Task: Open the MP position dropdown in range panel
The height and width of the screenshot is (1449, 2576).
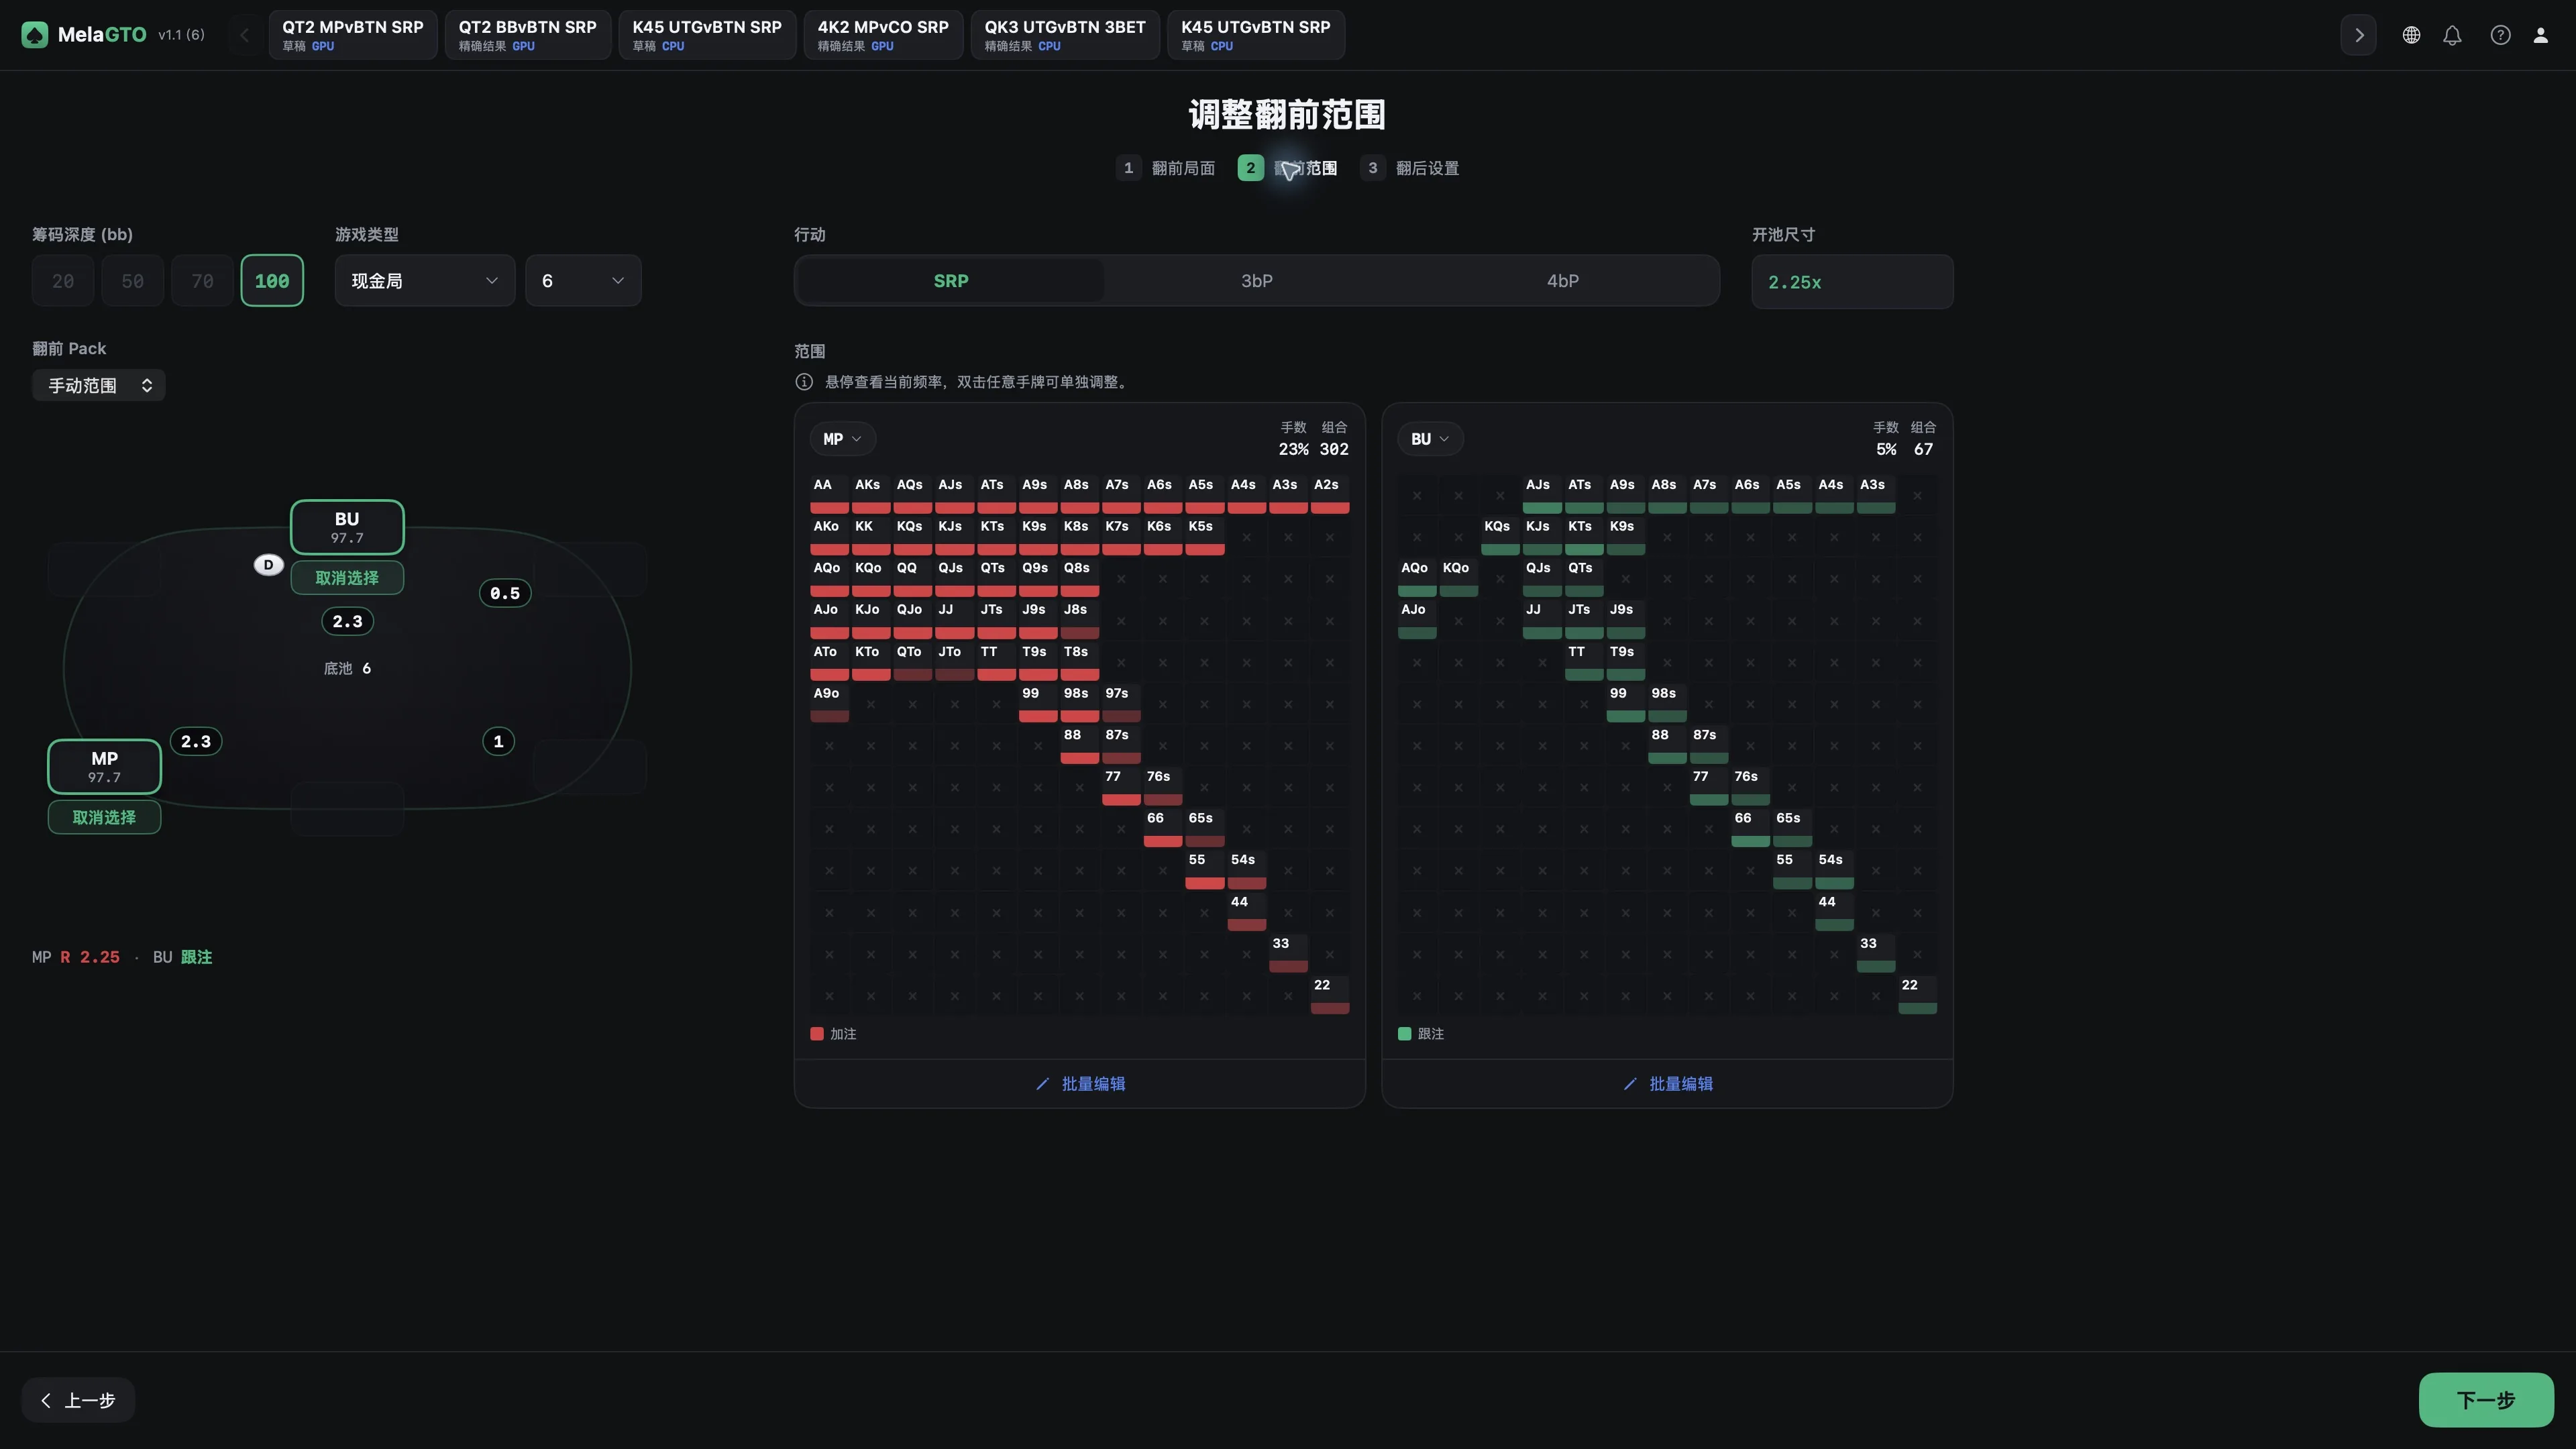Action: (842, 439)
